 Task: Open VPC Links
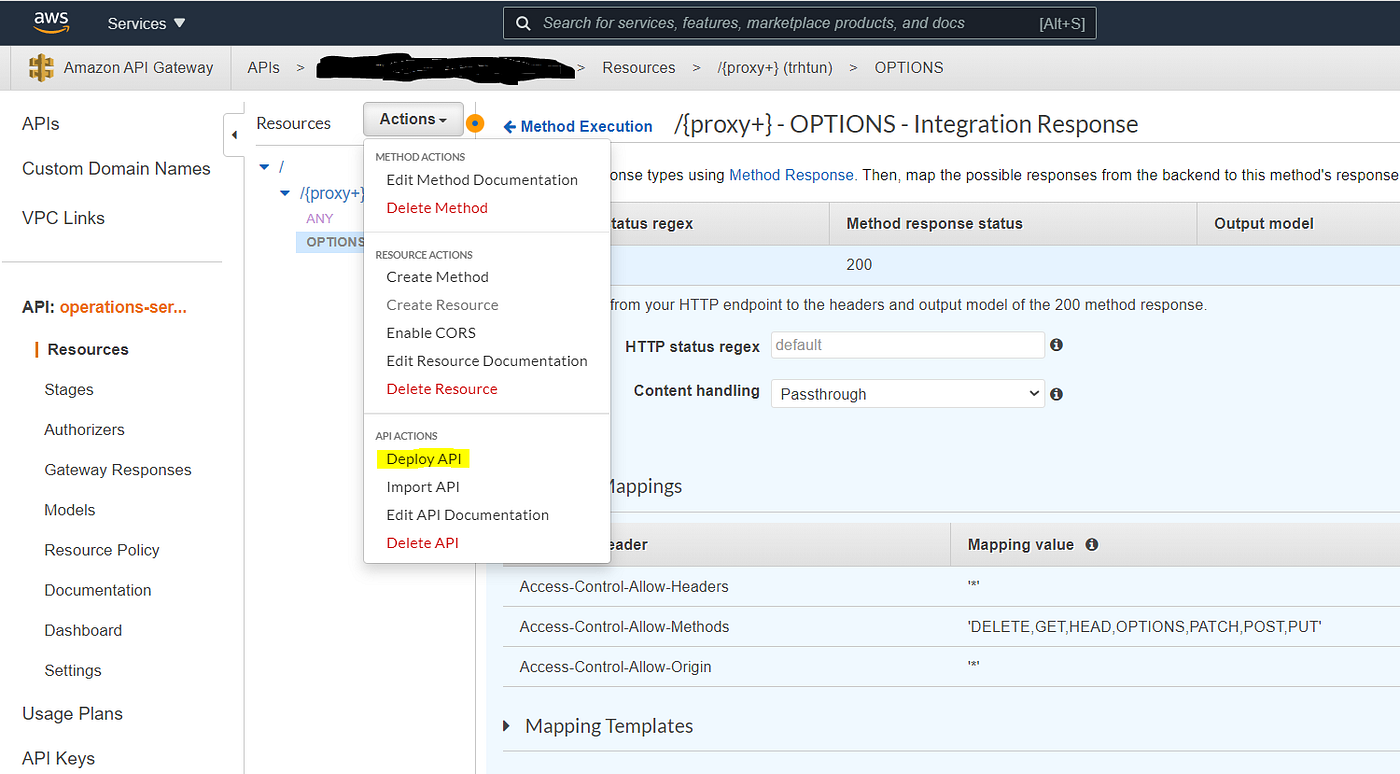(63, 218)
